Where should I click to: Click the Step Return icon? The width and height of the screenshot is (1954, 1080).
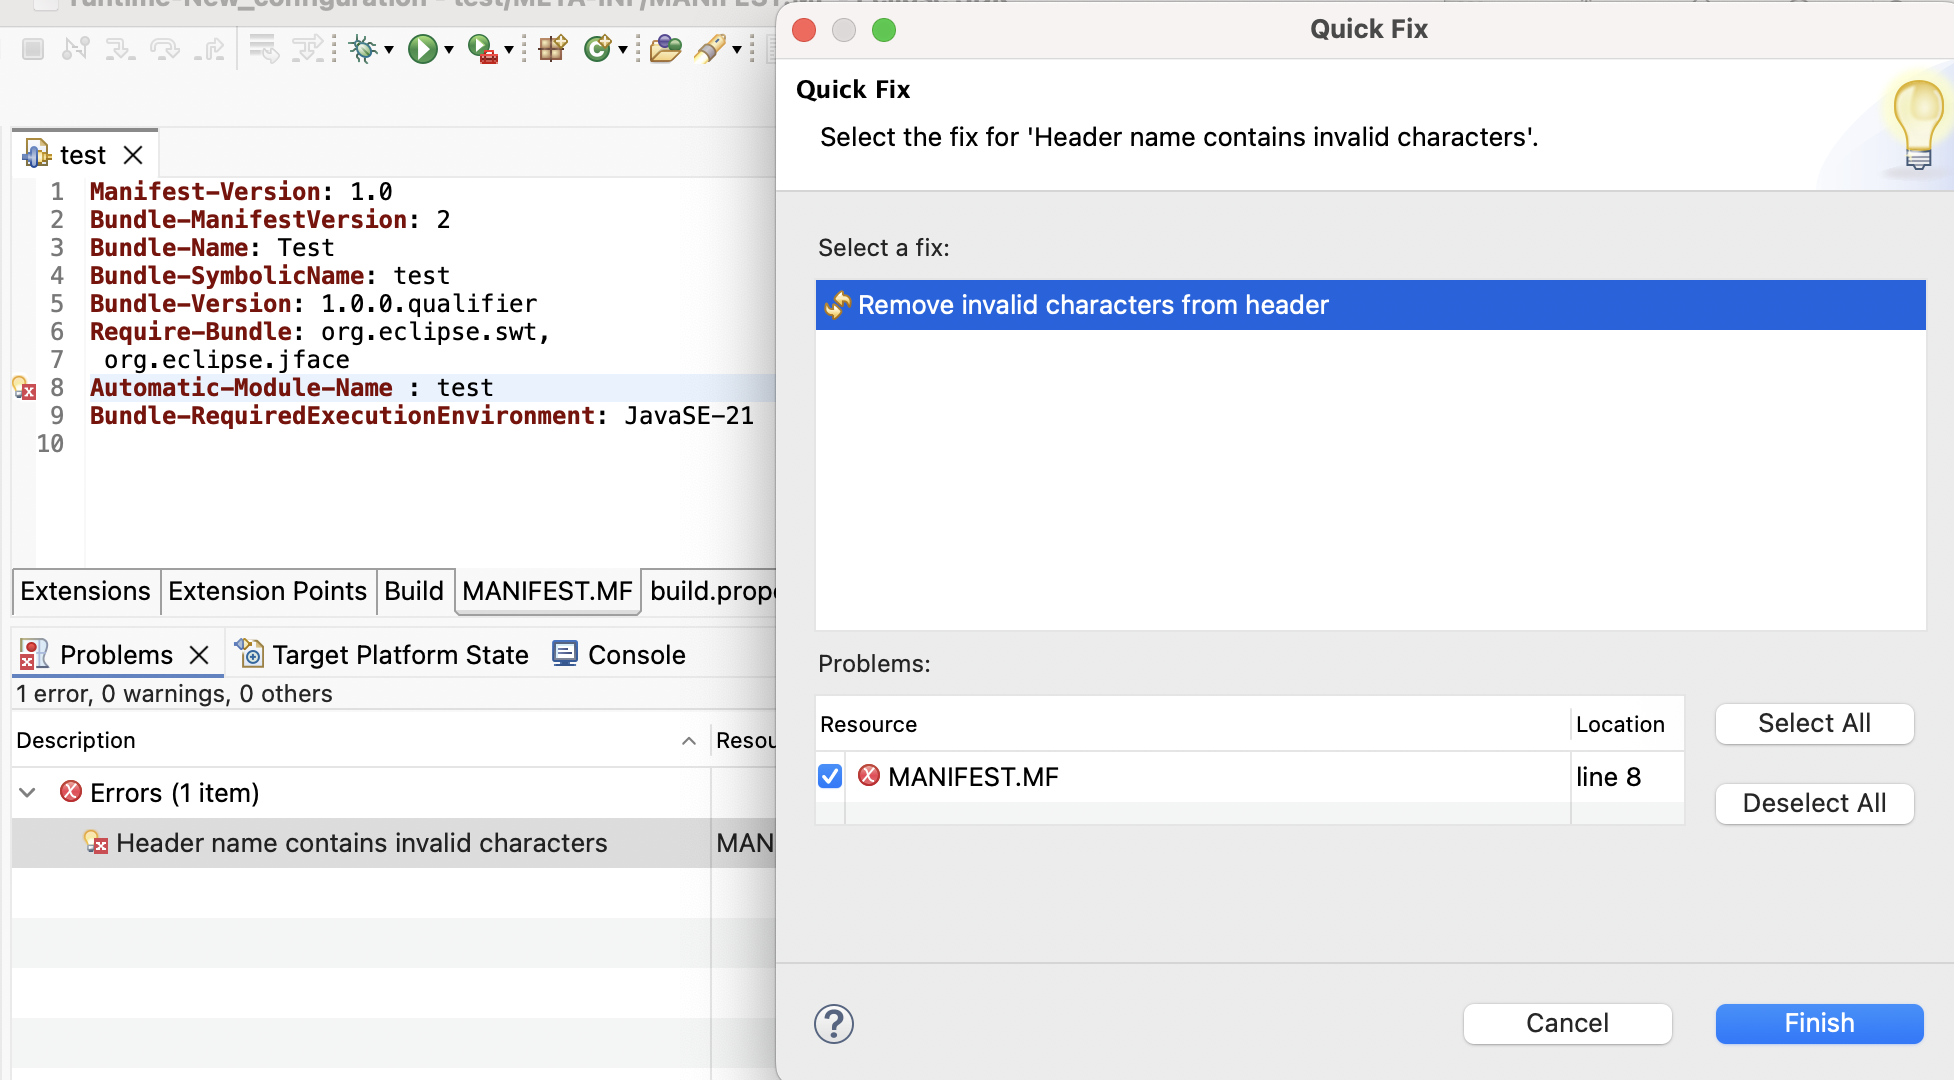pos(209,48)
